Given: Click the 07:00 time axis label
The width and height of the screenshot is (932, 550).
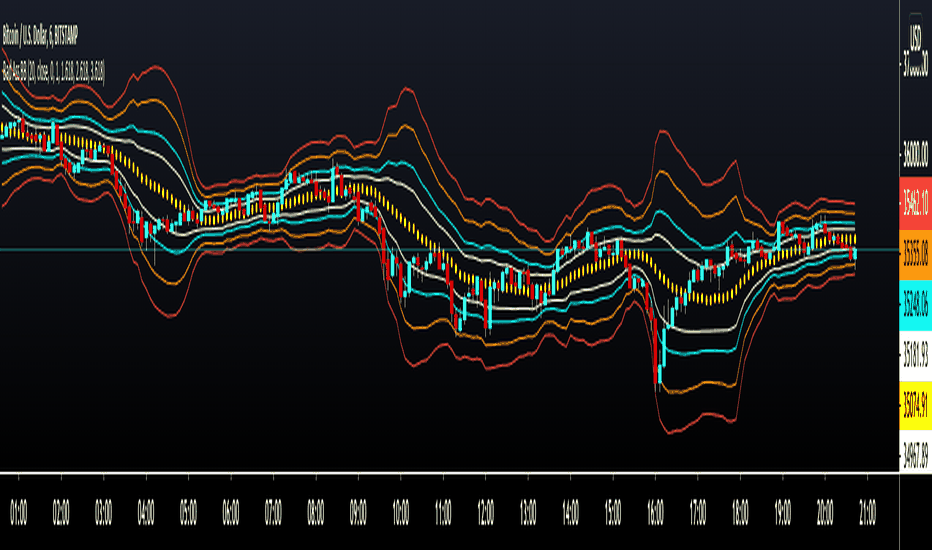Looking at the screenshot, I should pos(273,512).
